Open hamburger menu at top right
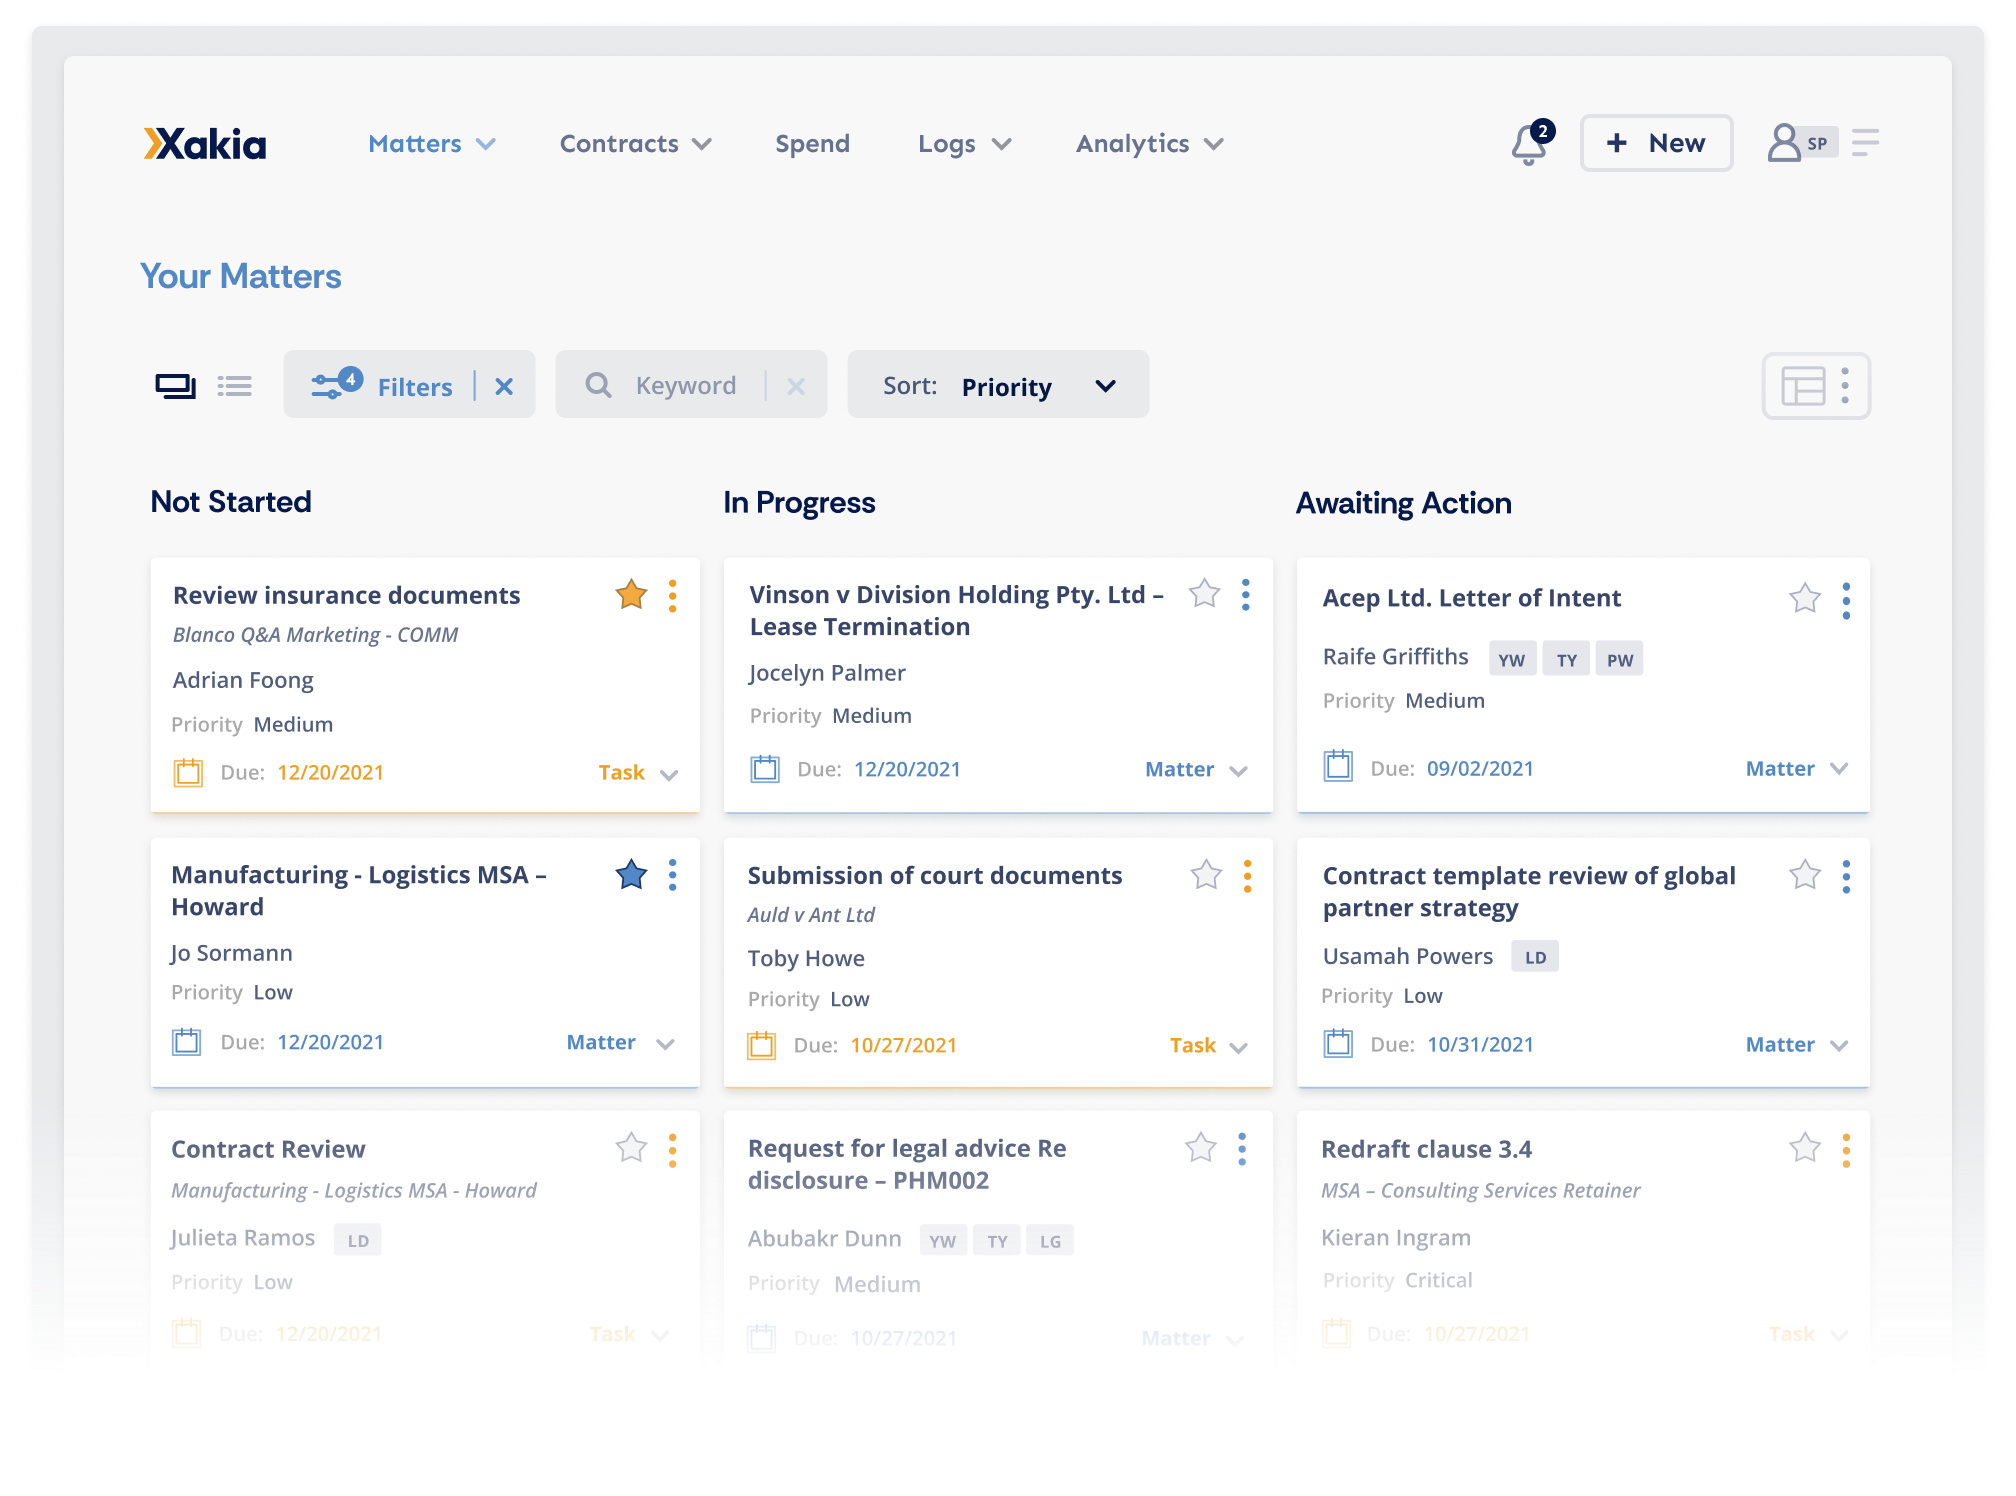The height and width of the screenshot is (1496, 2016). pos(1865,143)
